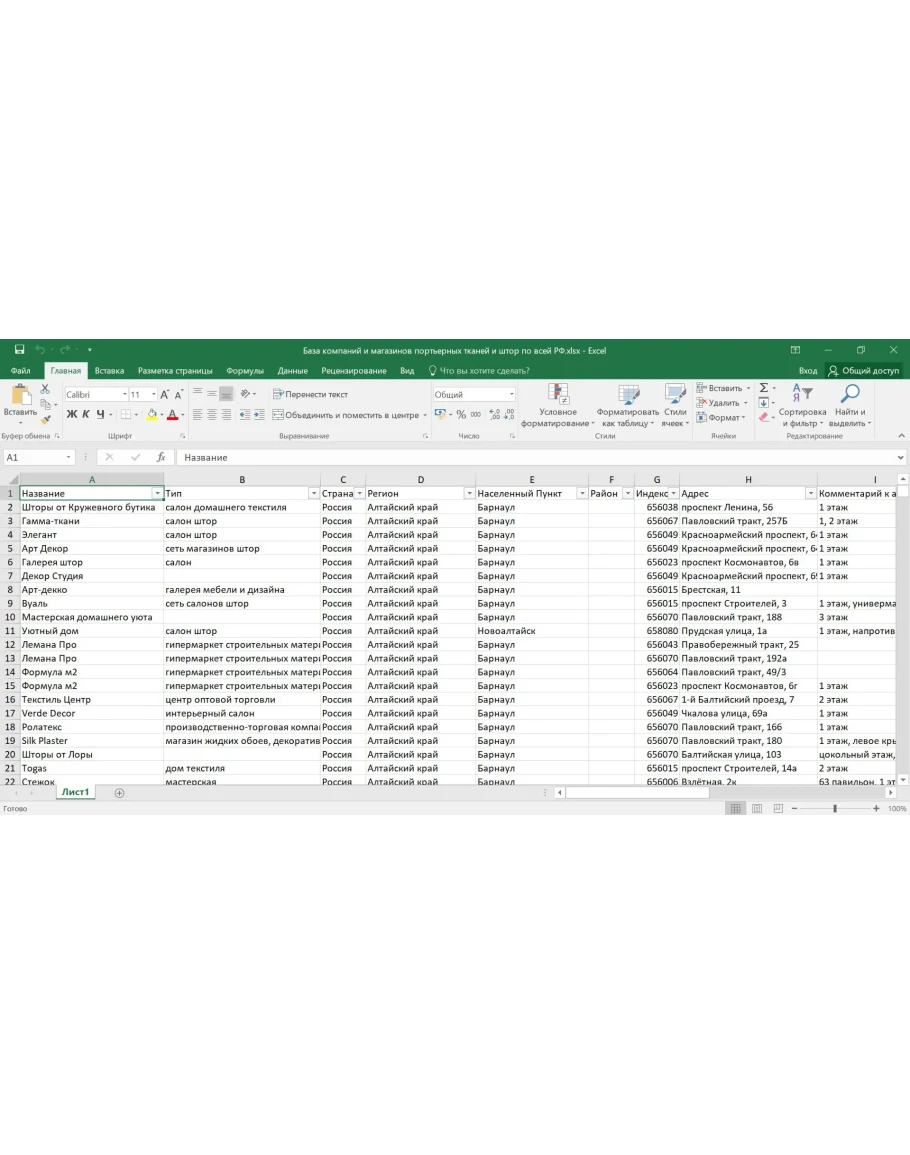Decrease decimal places
The image size is (910, 1155).
pyautogui.click(x=509, y=415)
